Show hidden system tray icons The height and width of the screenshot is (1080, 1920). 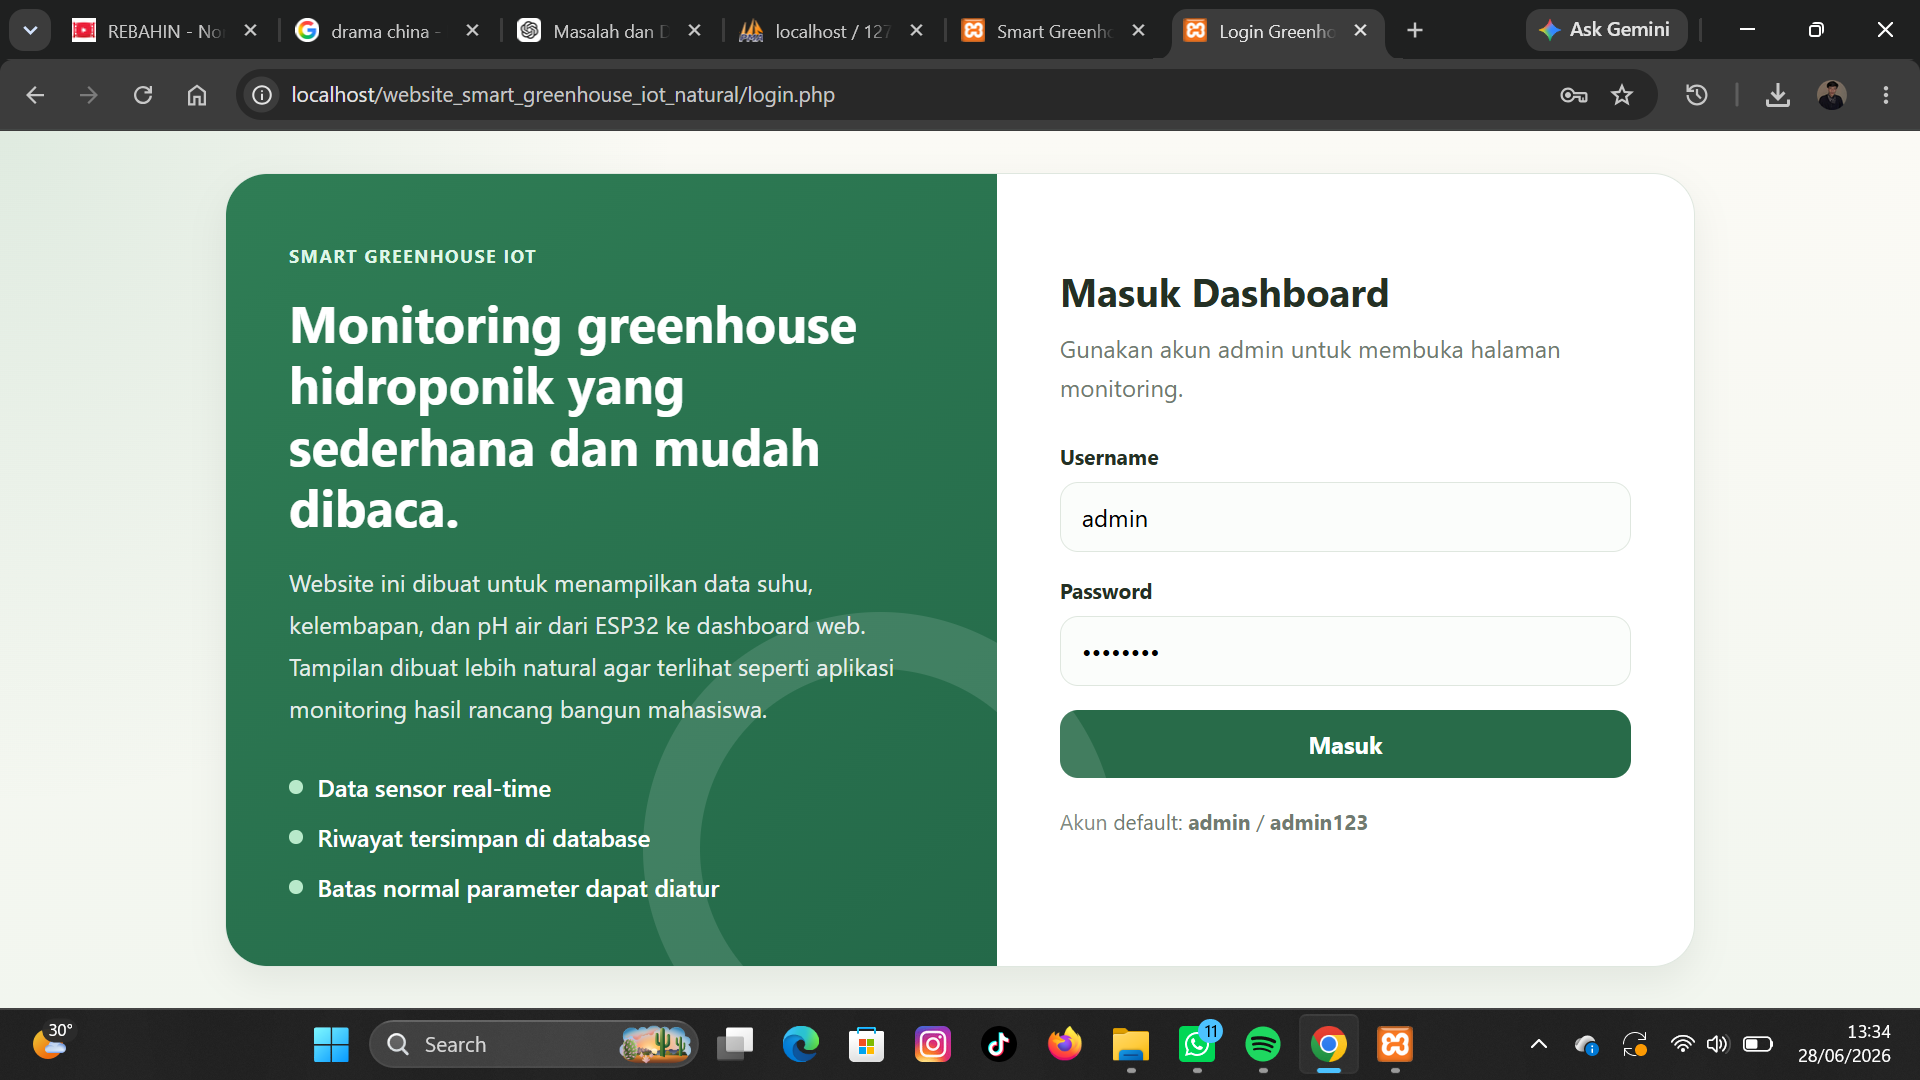click(x=1539, y=1044)
